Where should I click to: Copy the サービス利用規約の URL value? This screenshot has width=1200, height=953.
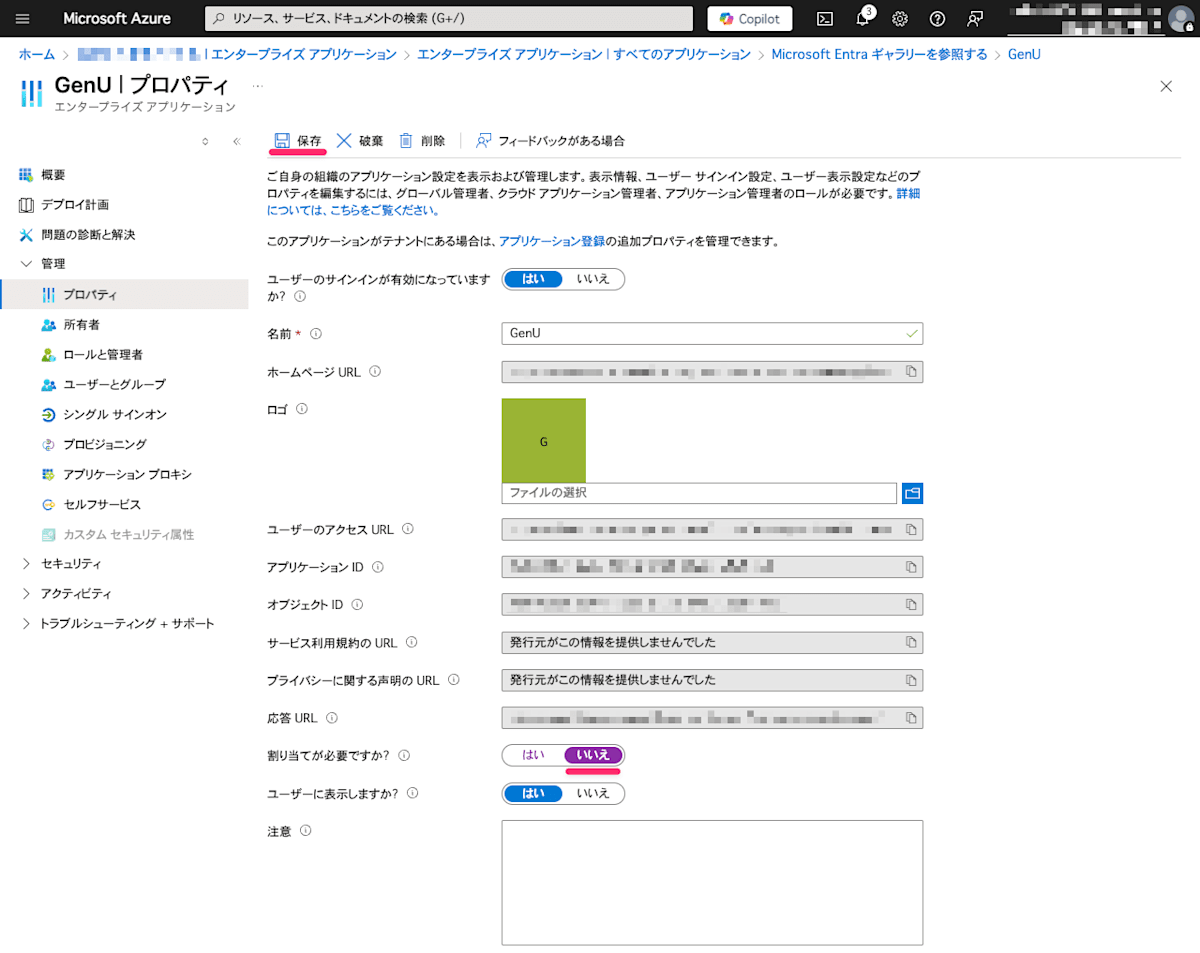pos(911,642)
